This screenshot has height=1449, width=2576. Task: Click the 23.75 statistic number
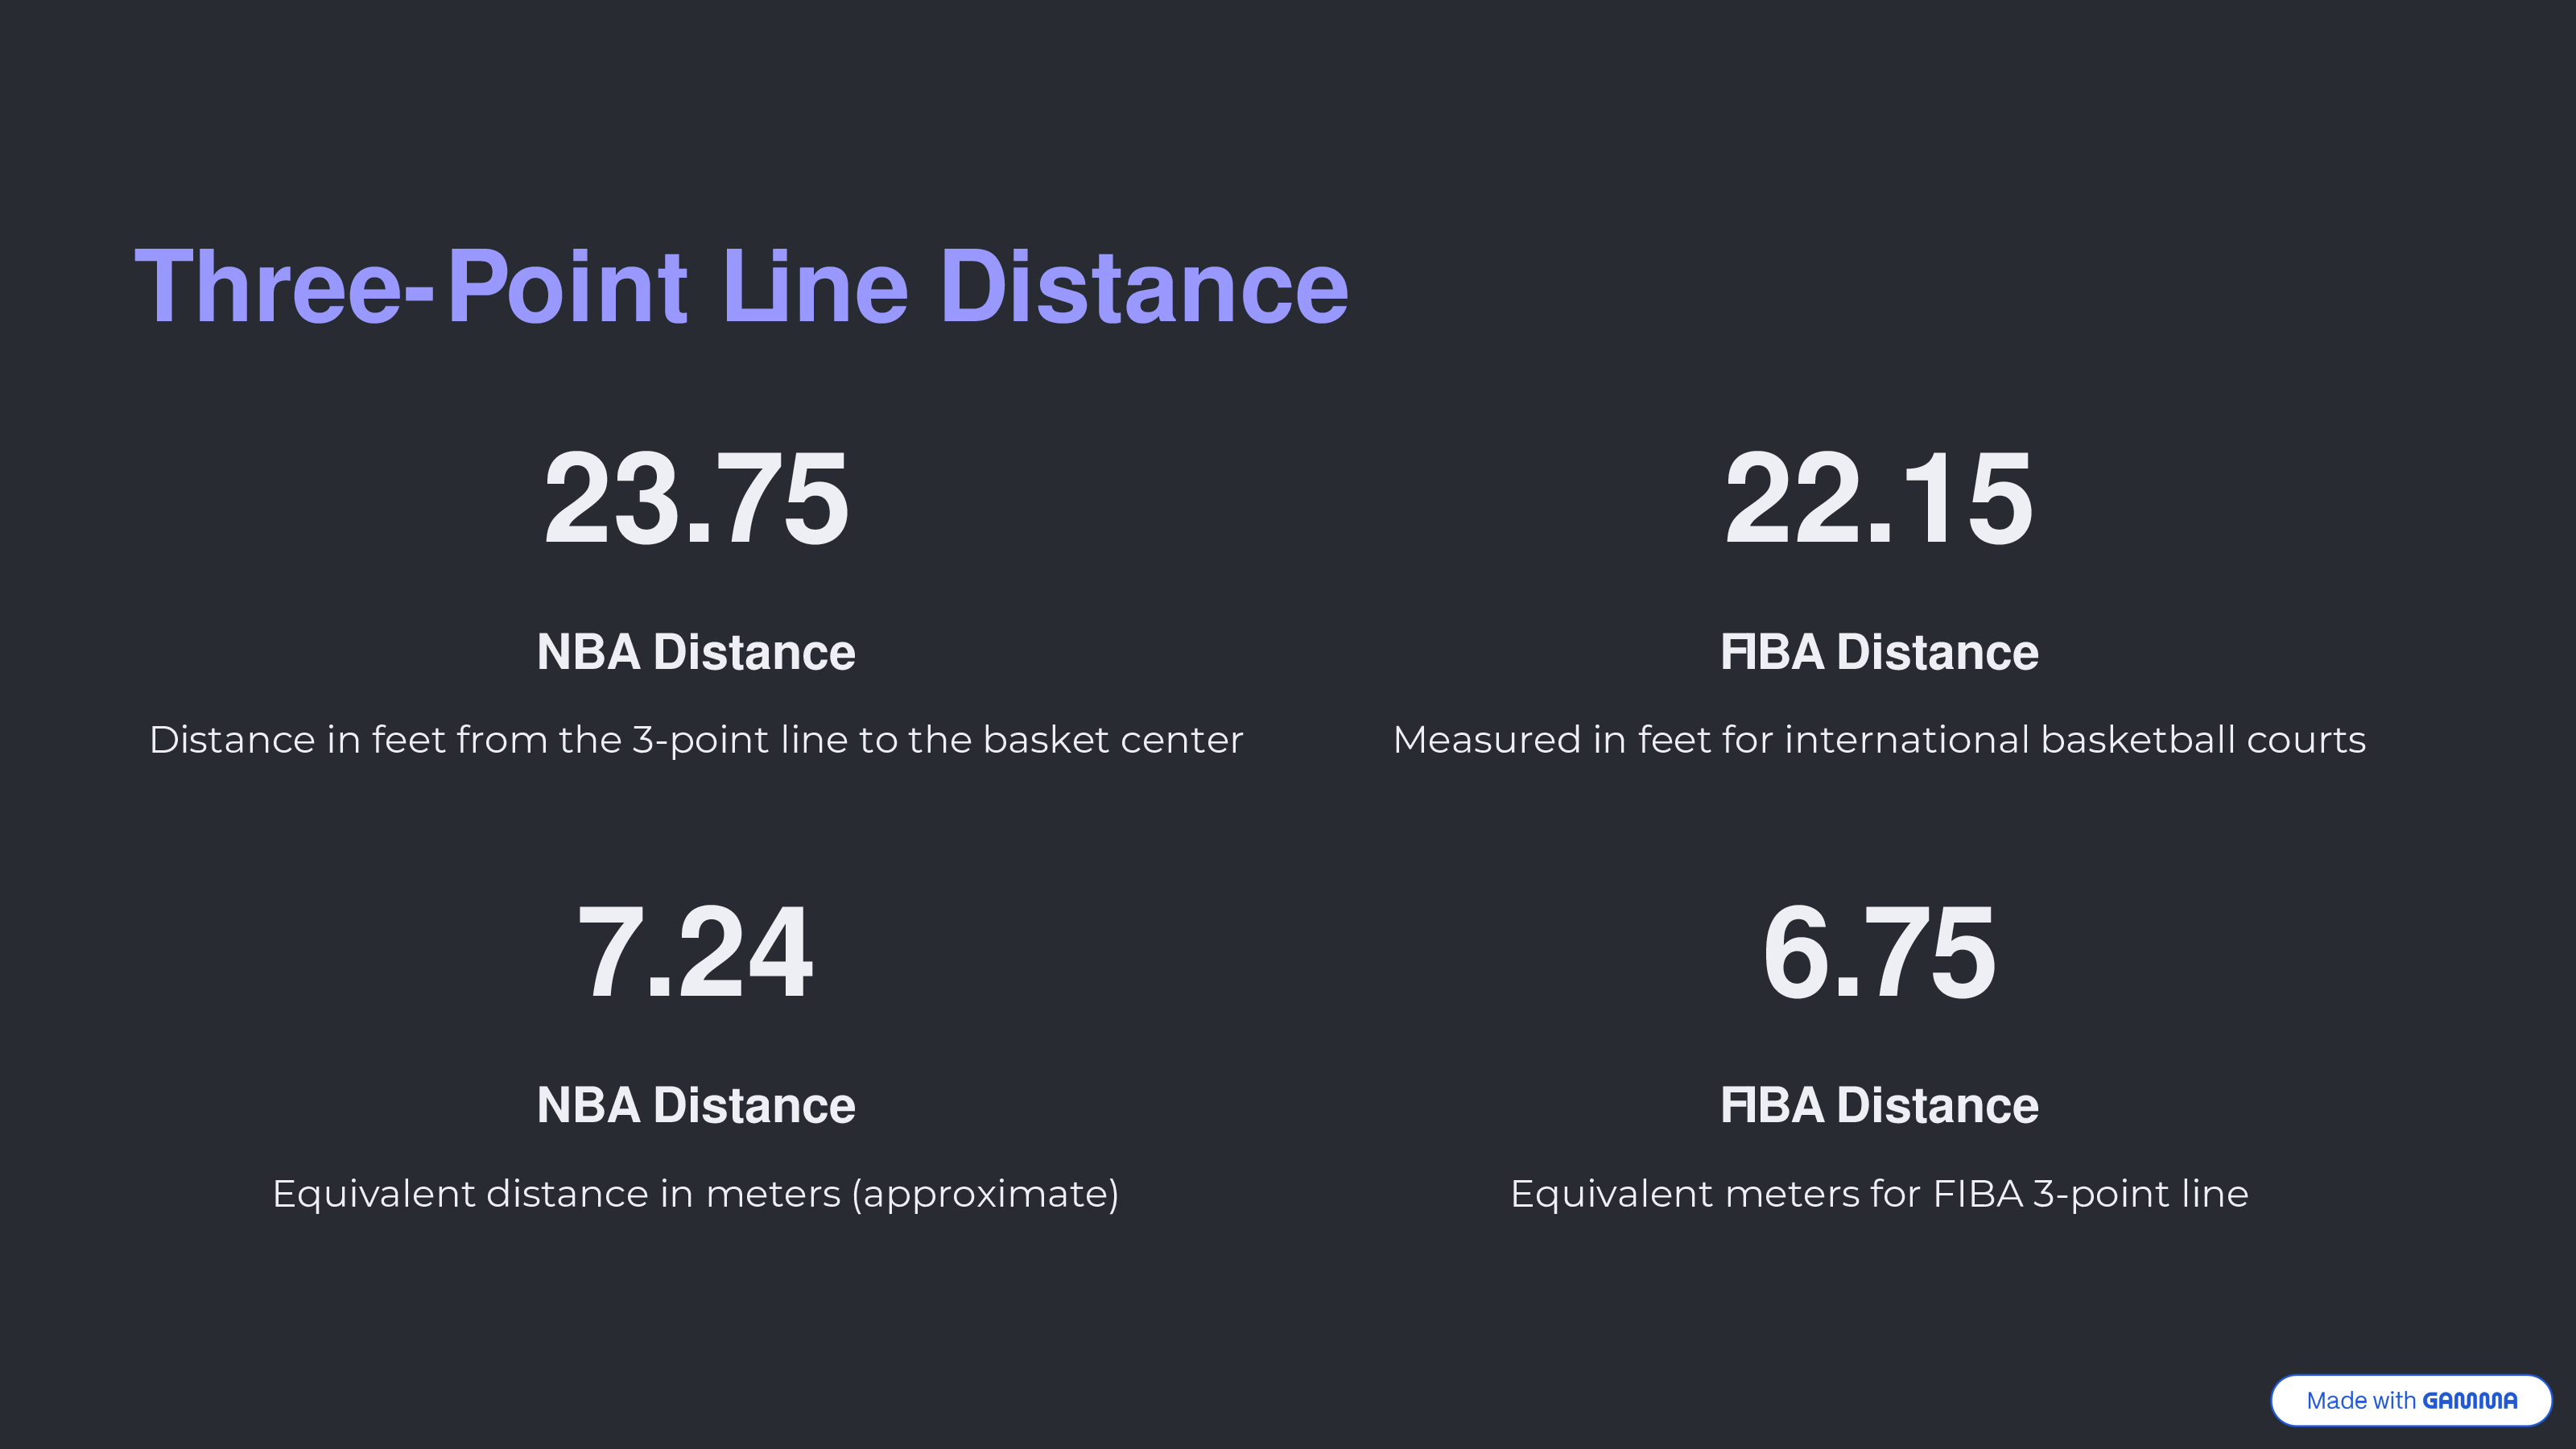[696, 498]
